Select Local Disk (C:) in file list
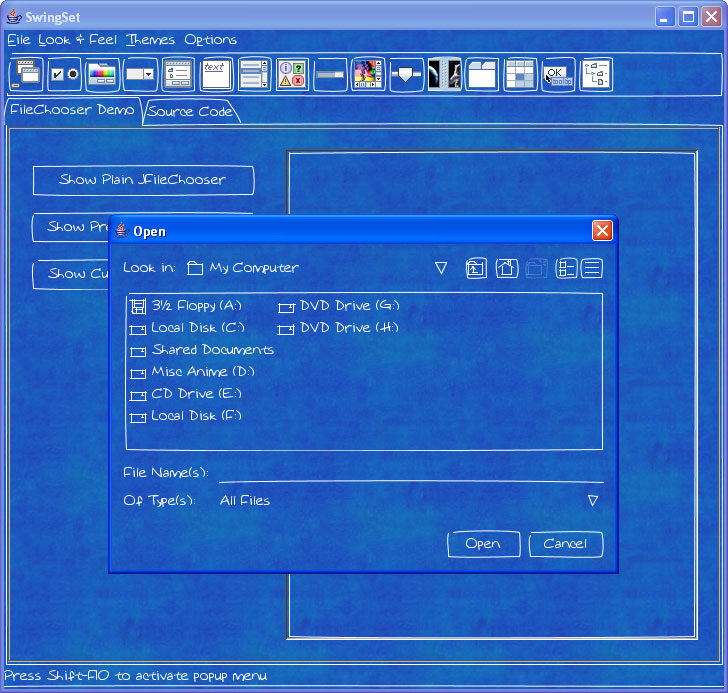This screenshot has height=693, width=728. (197, 328)
